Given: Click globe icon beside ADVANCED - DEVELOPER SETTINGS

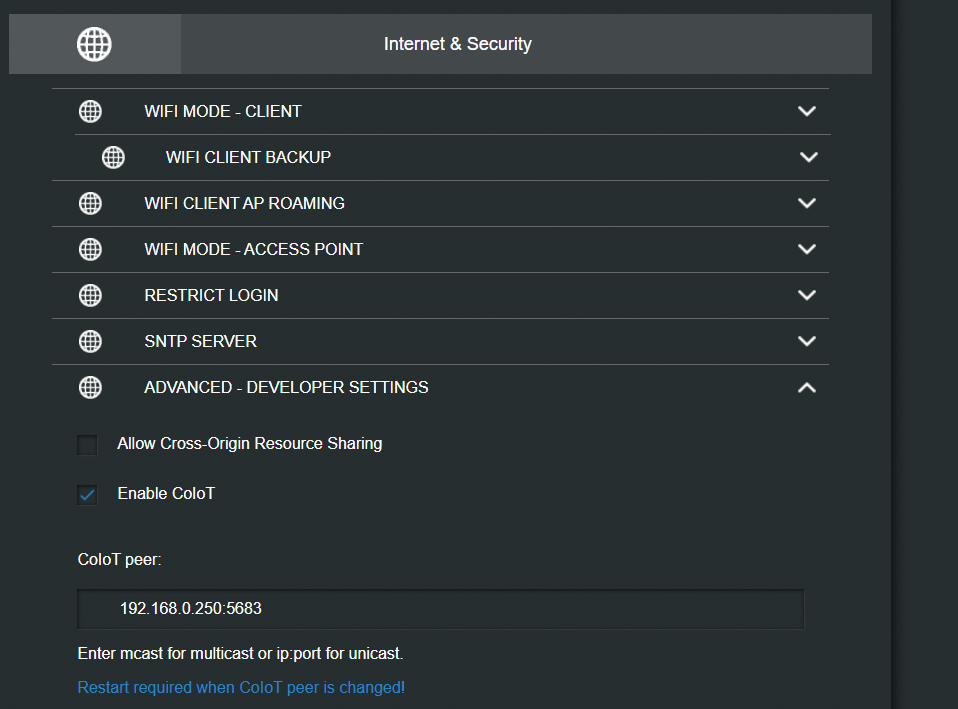Looking at the screenshot, I should pos(90,387).
